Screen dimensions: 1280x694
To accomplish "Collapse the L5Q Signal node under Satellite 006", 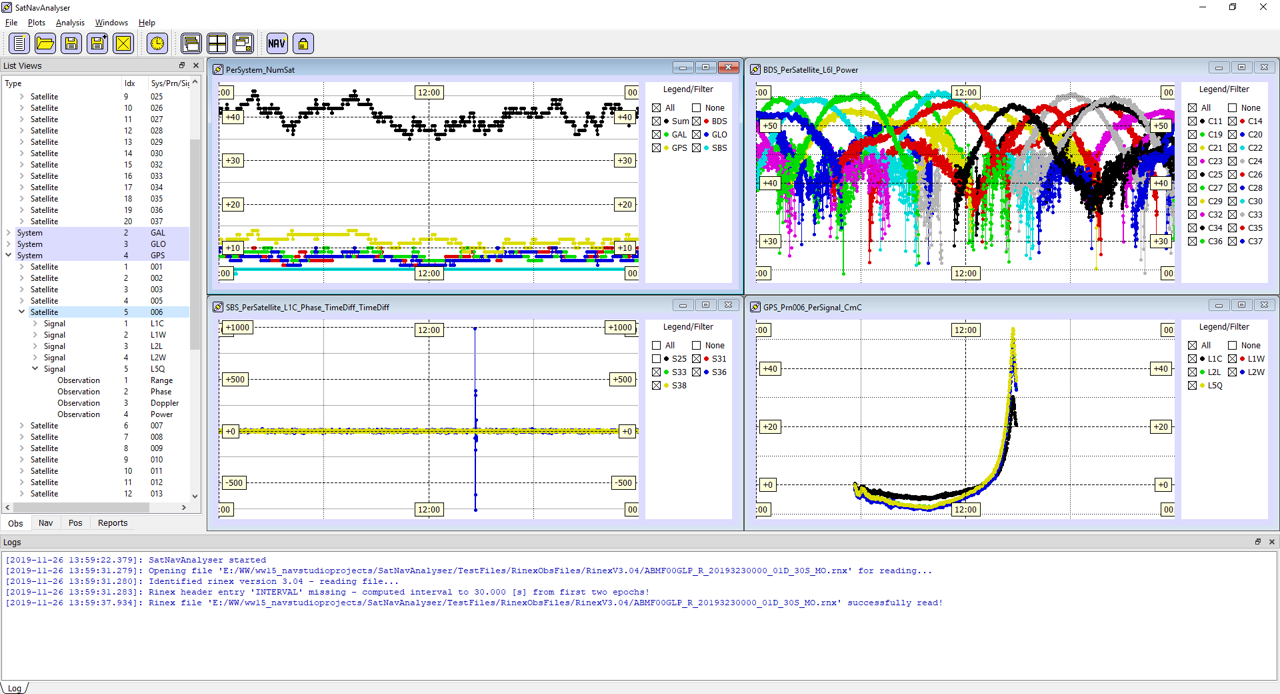I will click(35, 369).
